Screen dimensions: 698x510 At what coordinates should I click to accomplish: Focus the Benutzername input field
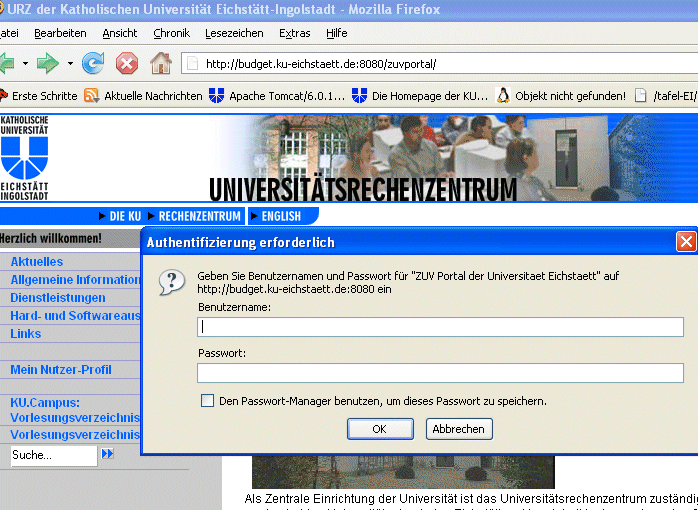(x=440, y=327)
